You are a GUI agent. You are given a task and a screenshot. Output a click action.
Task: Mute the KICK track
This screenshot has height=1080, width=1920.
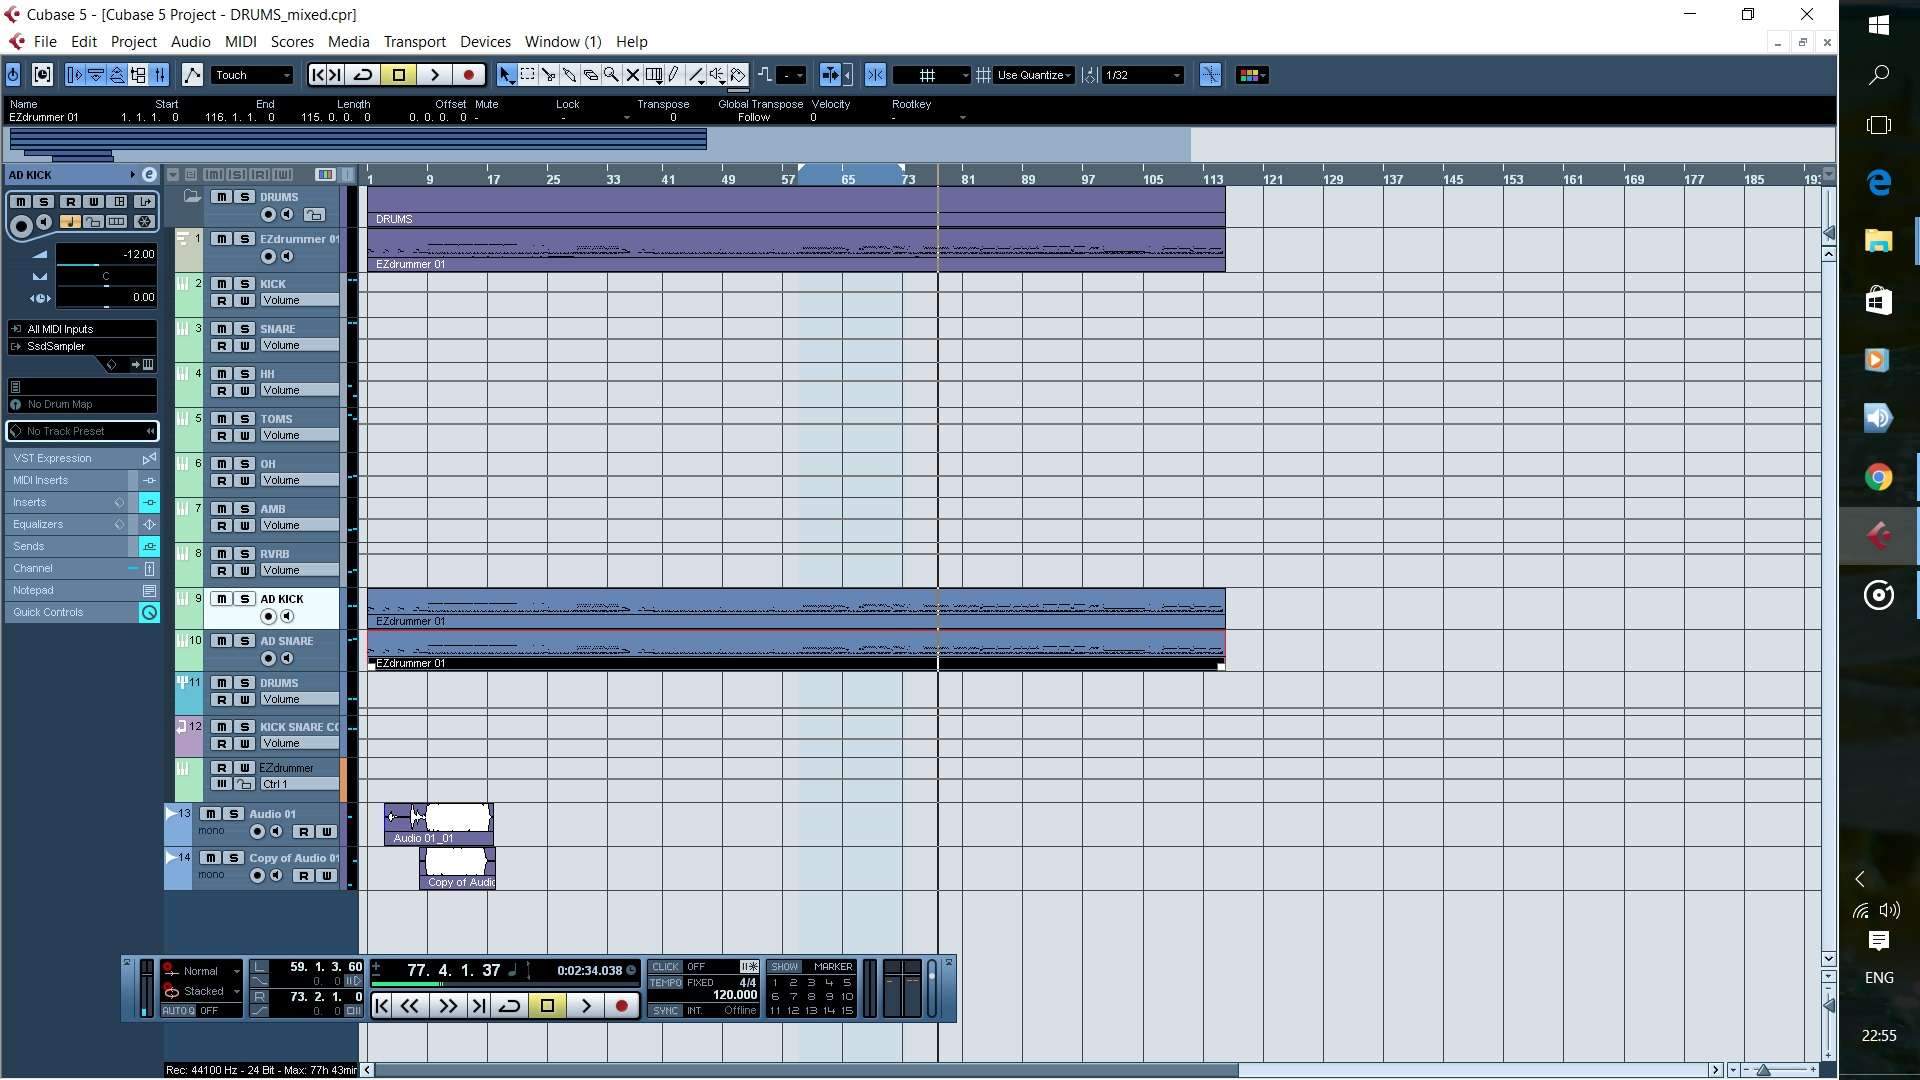coord(221,284)
